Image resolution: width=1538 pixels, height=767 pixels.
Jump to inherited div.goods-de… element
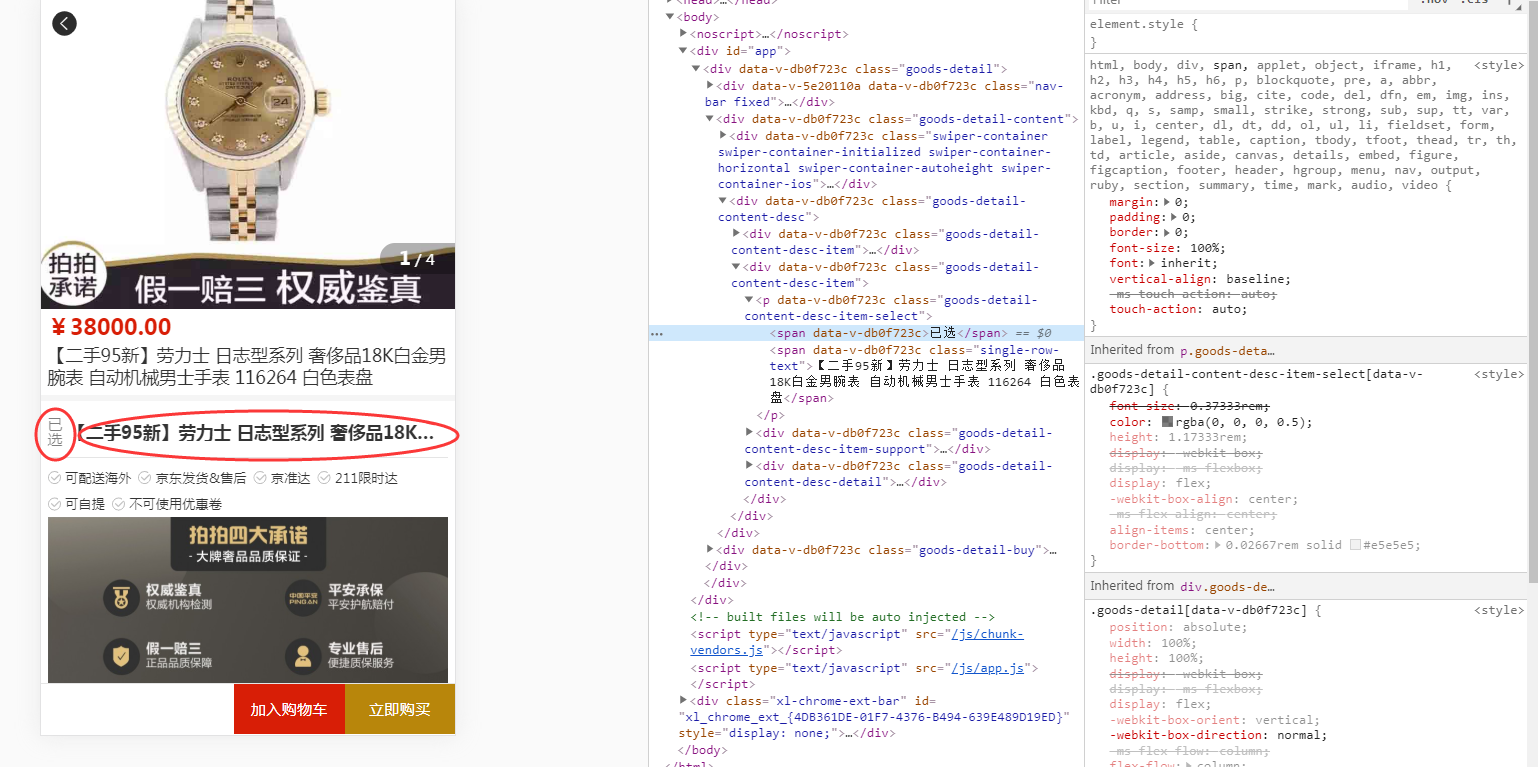(x=1227, y=587)
